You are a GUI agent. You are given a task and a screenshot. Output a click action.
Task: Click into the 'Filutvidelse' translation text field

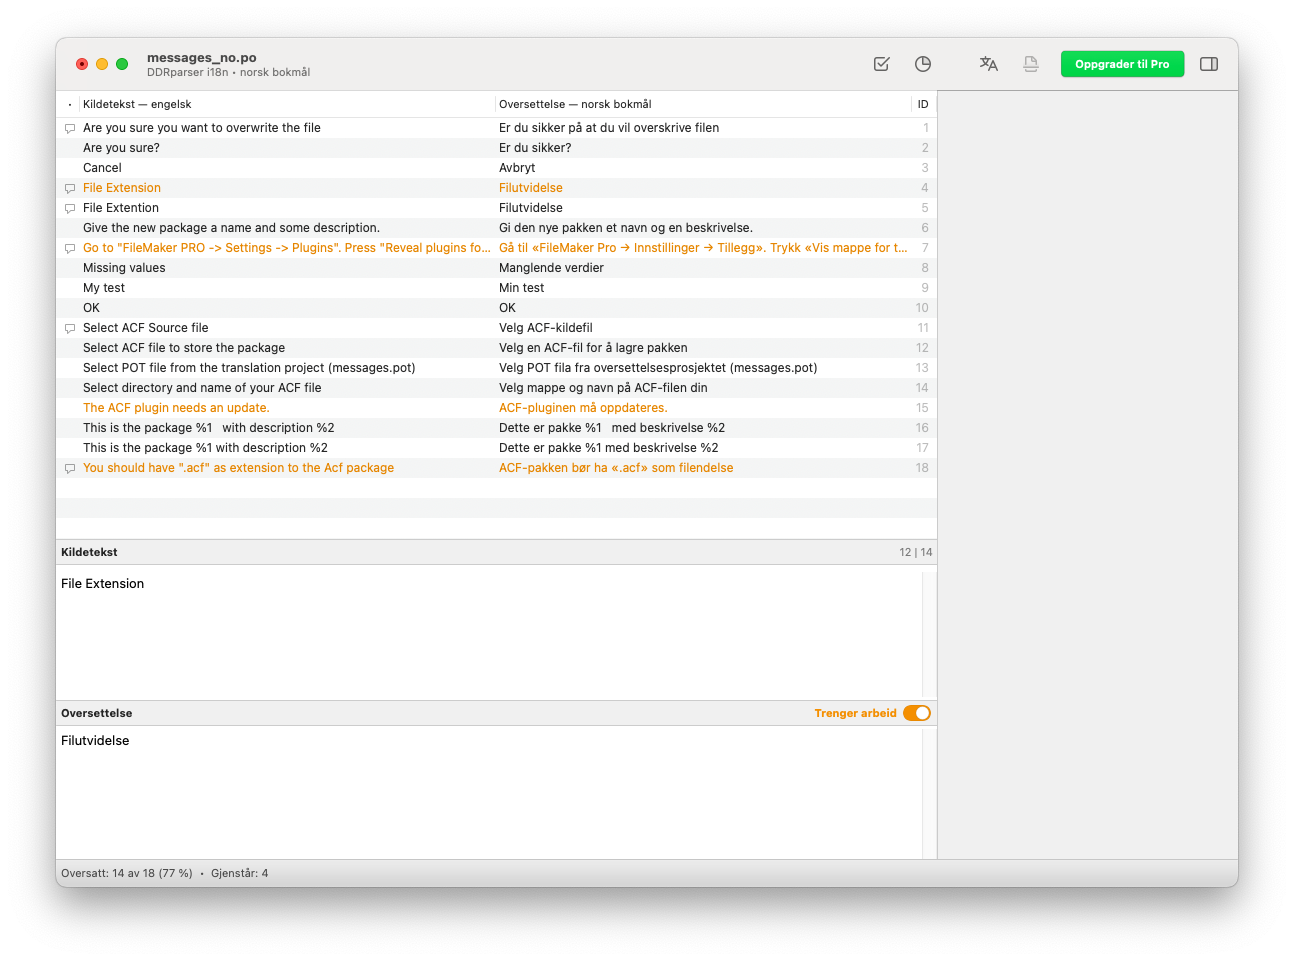click(x=490, y=790)
